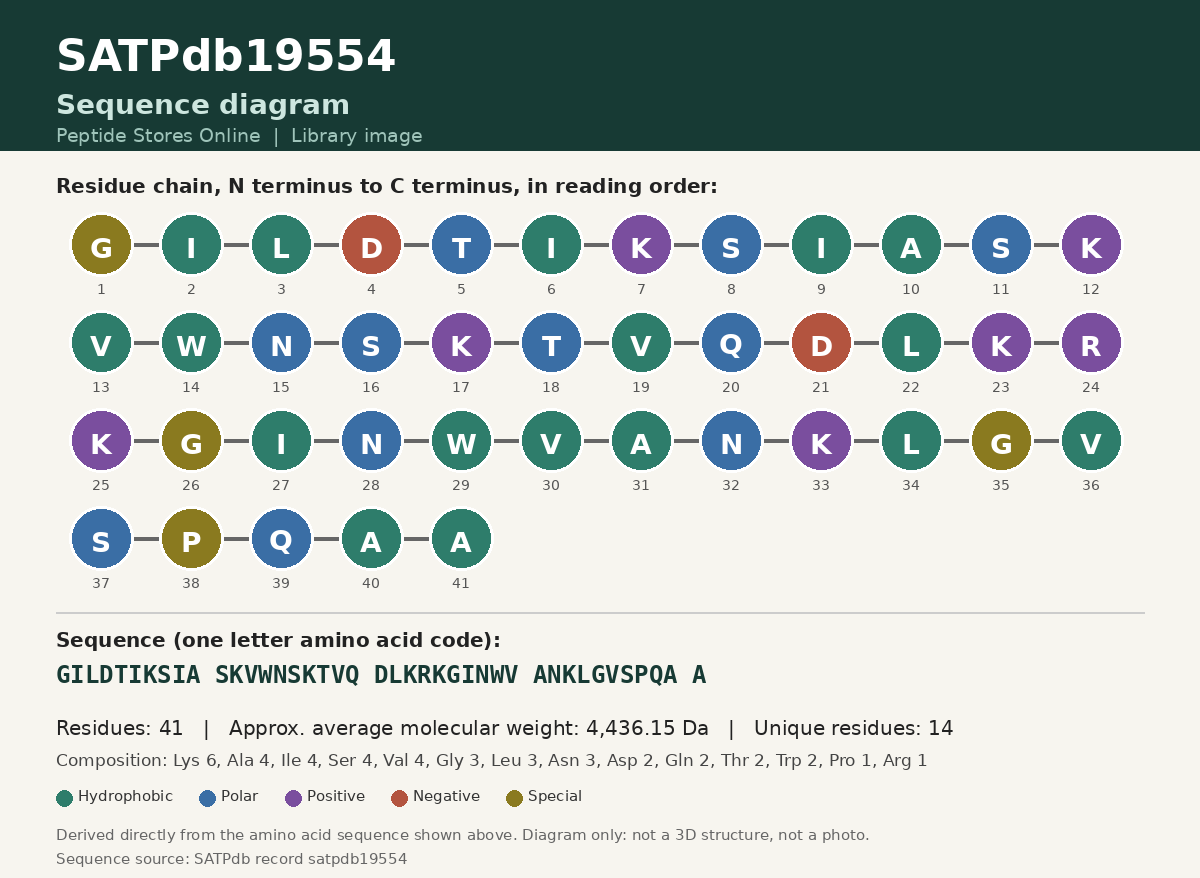Click residue 13 circle labeled V

point(101,343)
